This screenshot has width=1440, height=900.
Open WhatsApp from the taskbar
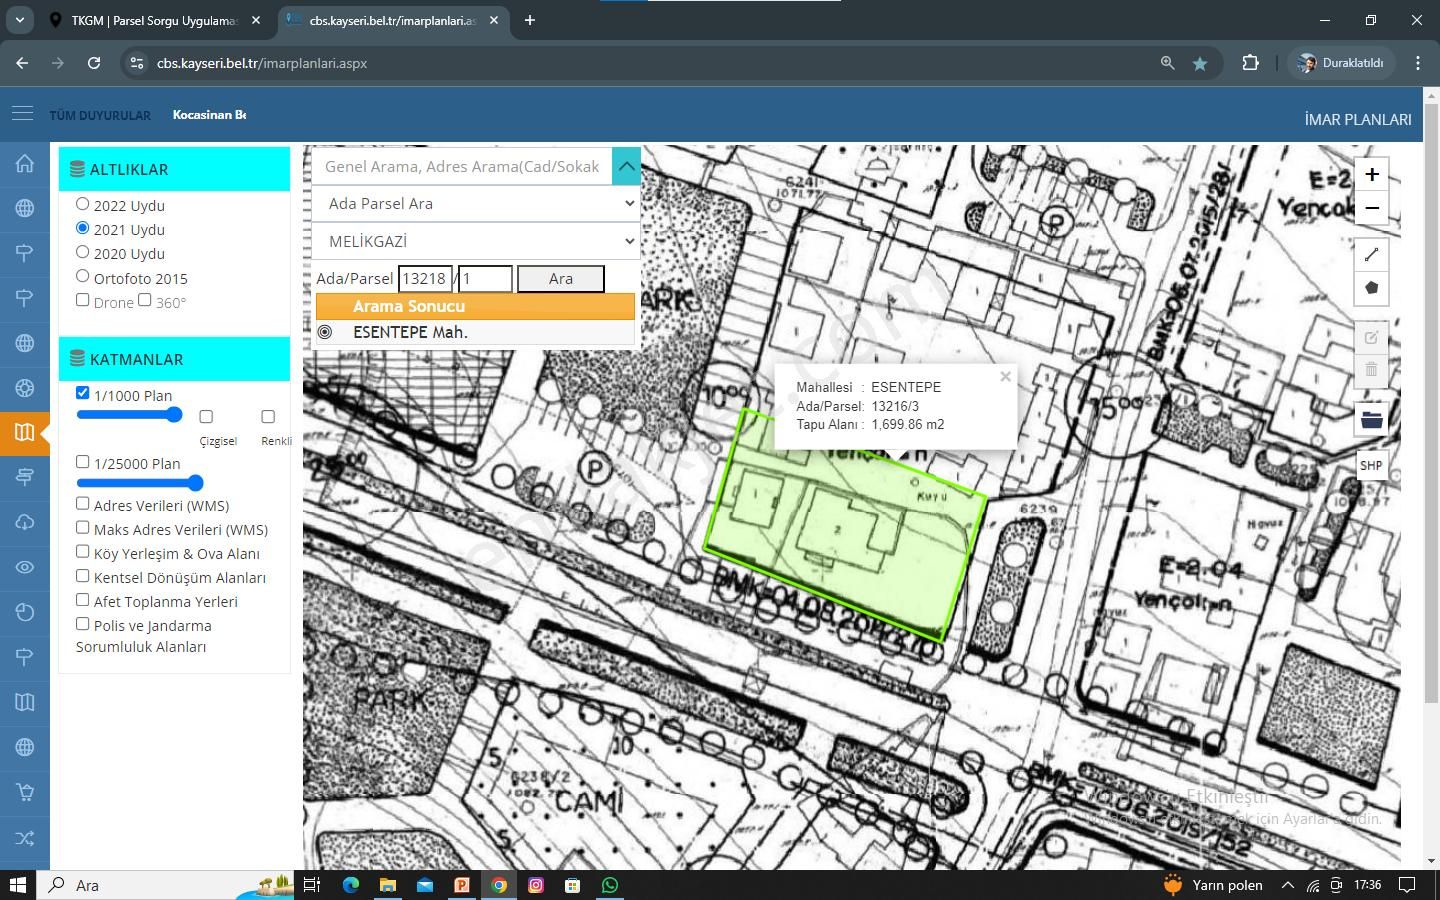(610, 885)
